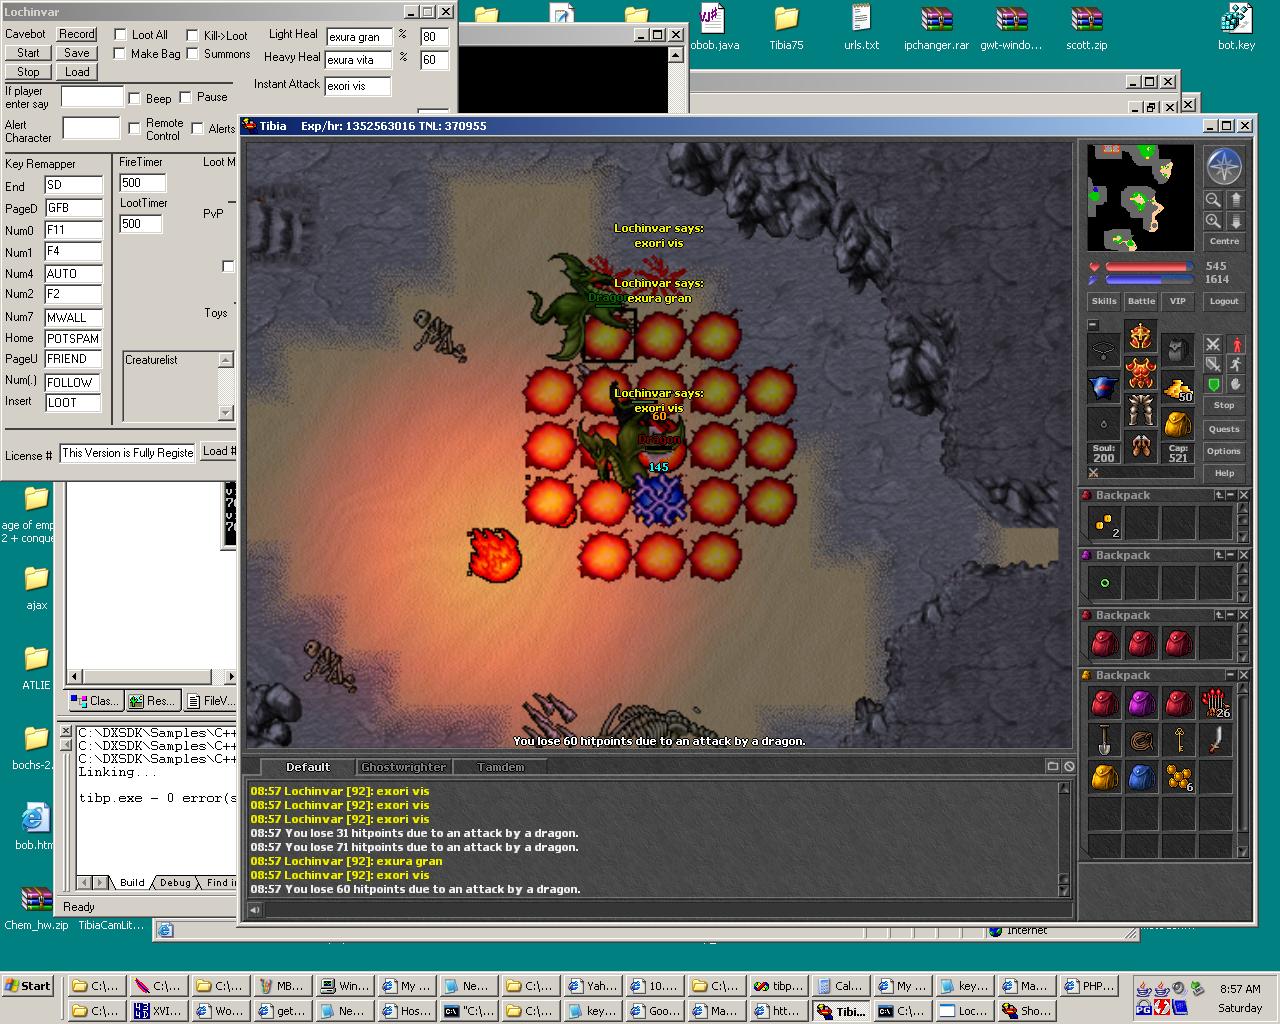Switch to the Tamdem chat tab
This screenshot has height=1024, width=1280.
[500, 767]
